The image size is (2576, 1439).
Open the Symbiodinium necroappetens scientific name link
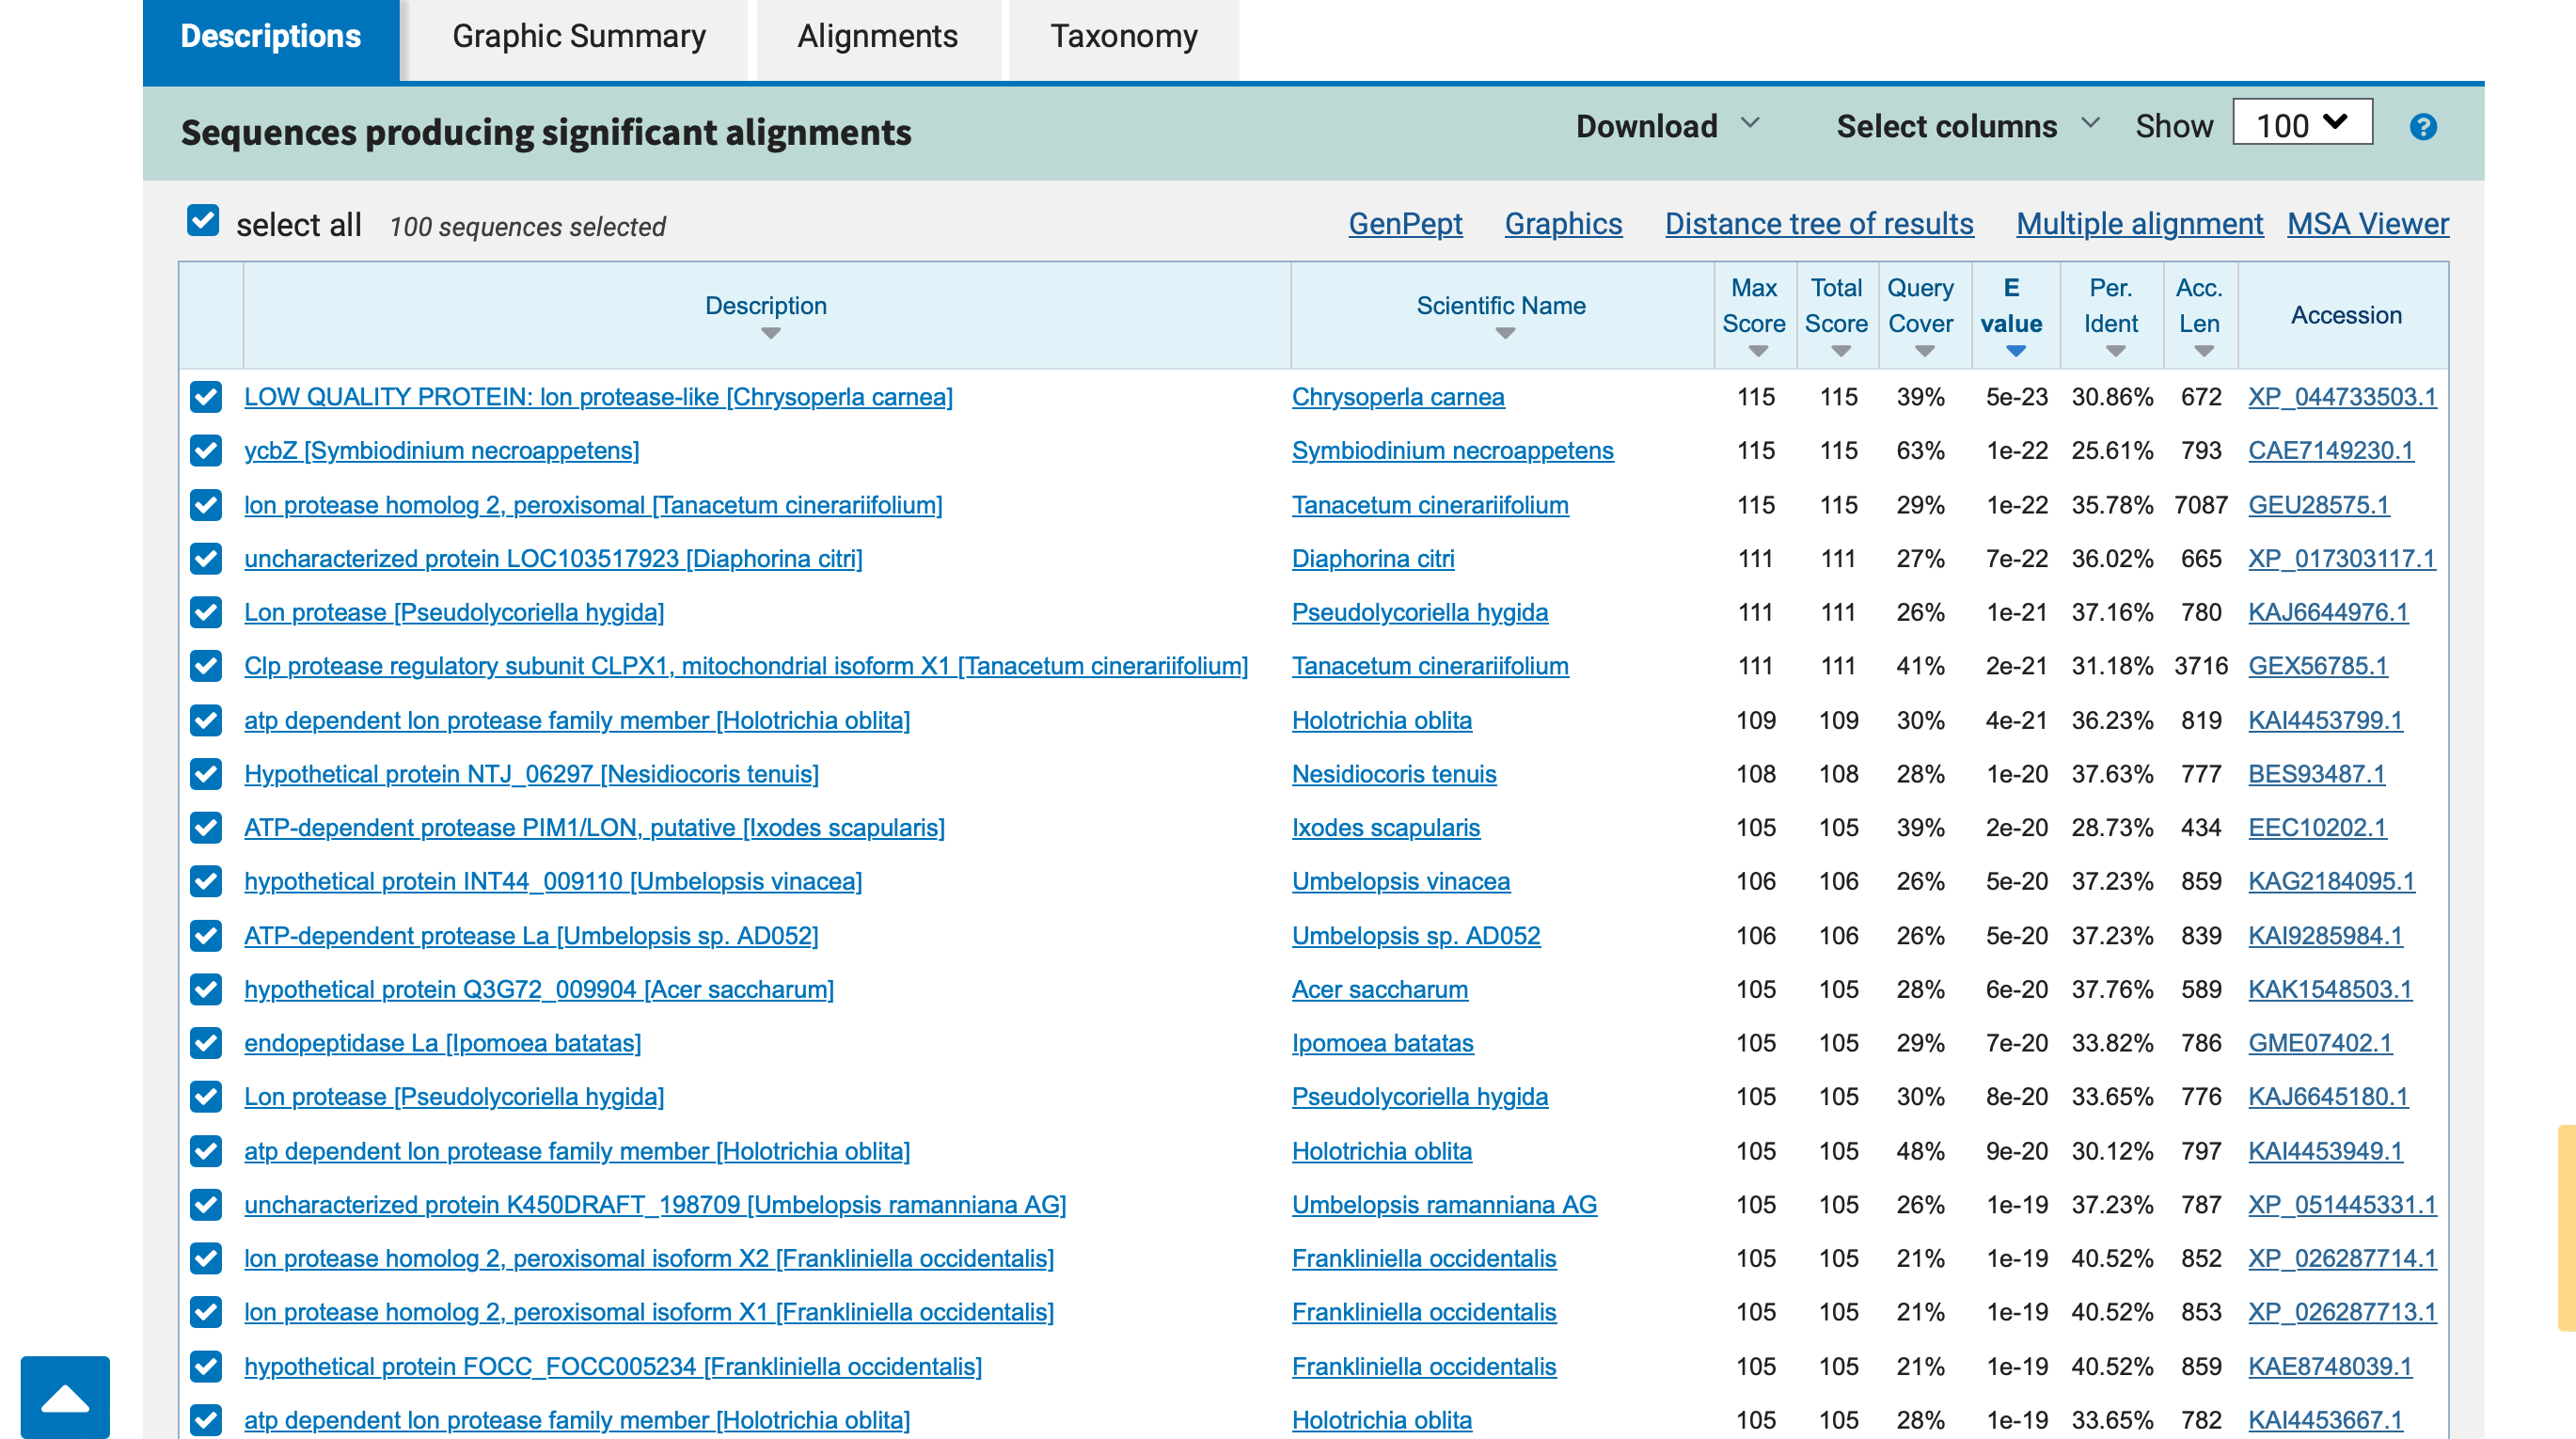[1452, 451]
